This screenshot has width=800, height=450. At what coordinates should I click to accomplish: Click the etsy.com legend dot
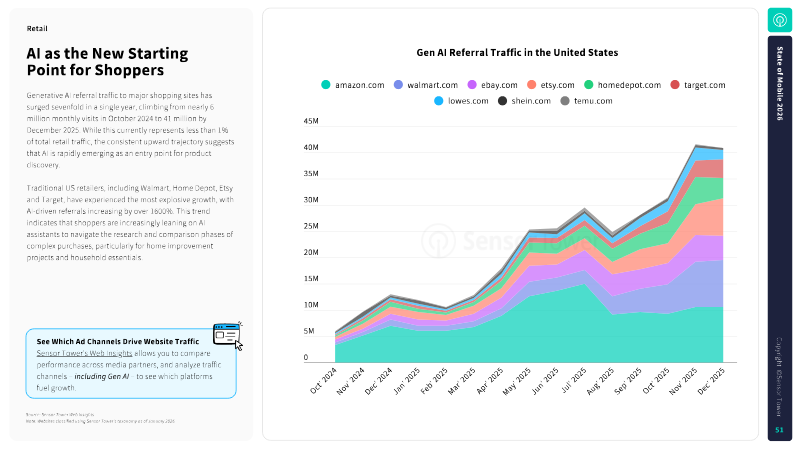click(x=530, y=85)
